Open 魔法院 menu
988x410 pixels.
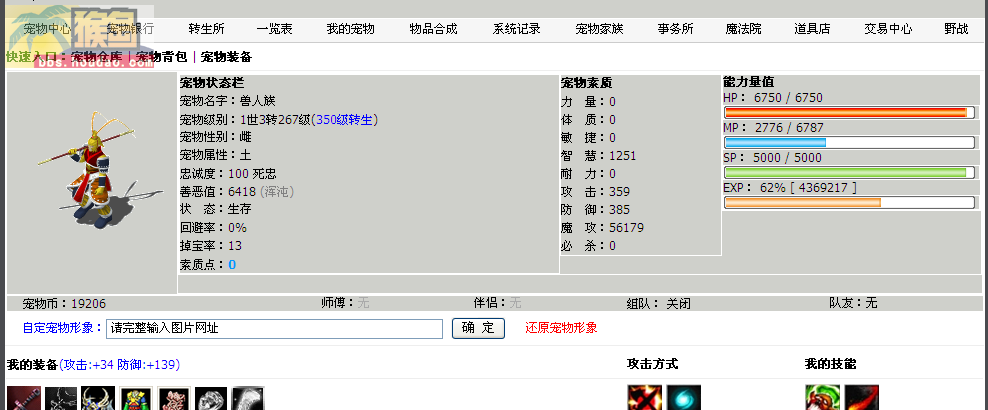point(744,29)
